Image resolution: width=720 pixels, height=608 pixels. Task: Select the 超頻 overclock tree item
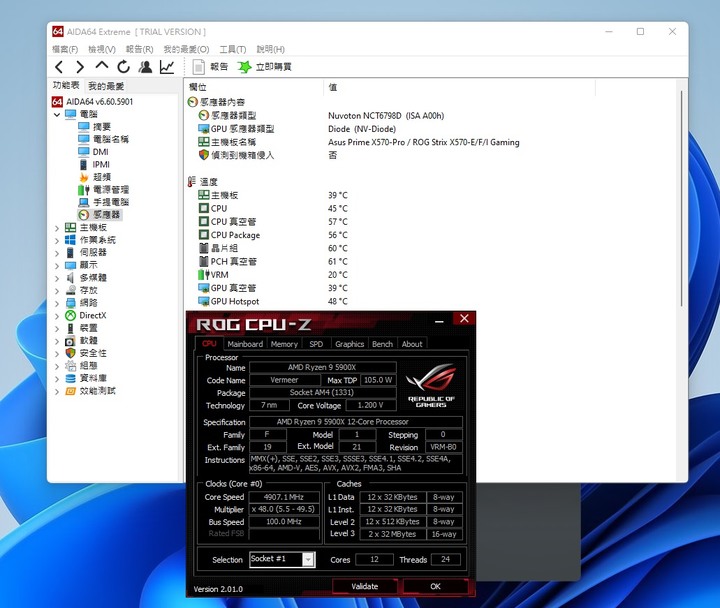tap(94, 177)
